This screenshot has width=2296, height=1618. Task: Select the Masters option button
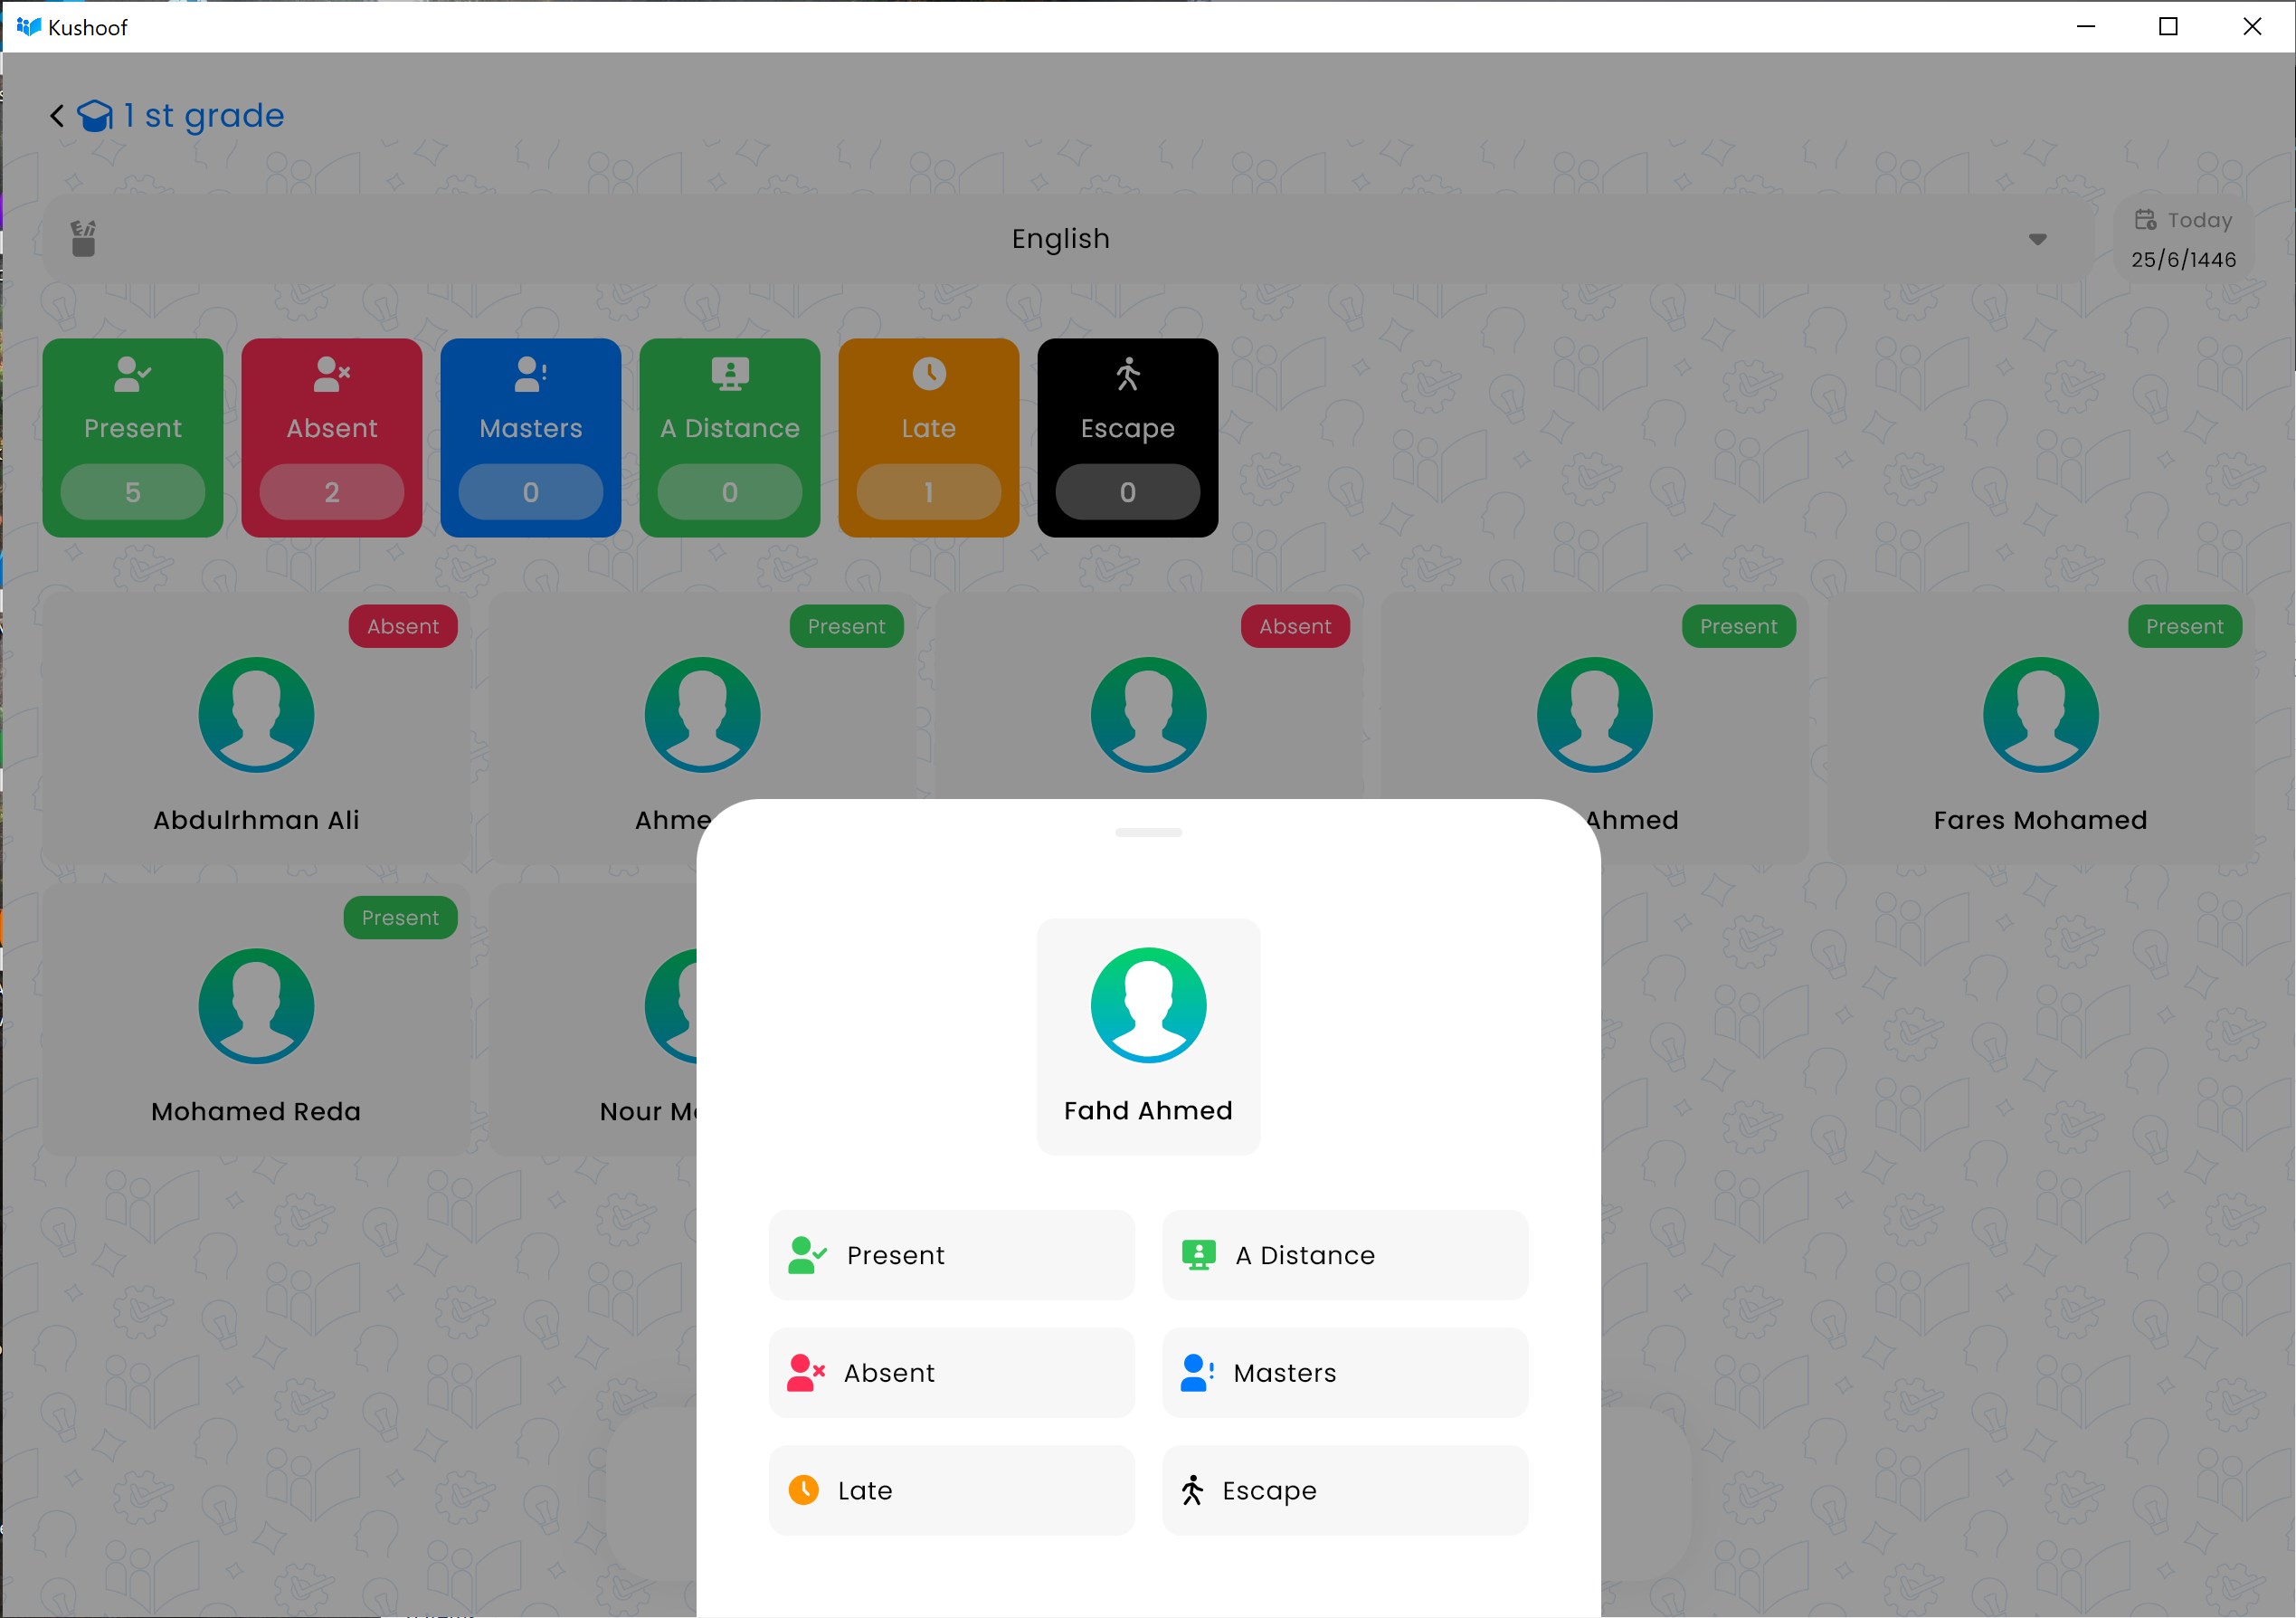(1344, 1373)
